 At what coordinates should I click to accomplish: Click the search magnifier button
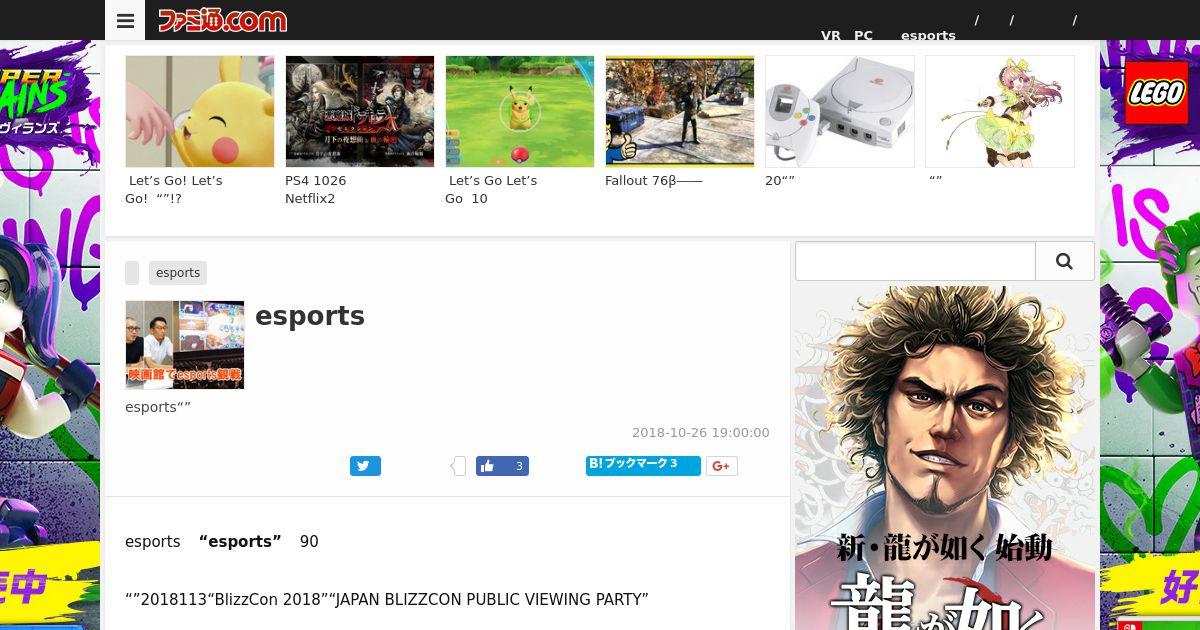[1064, 261]
